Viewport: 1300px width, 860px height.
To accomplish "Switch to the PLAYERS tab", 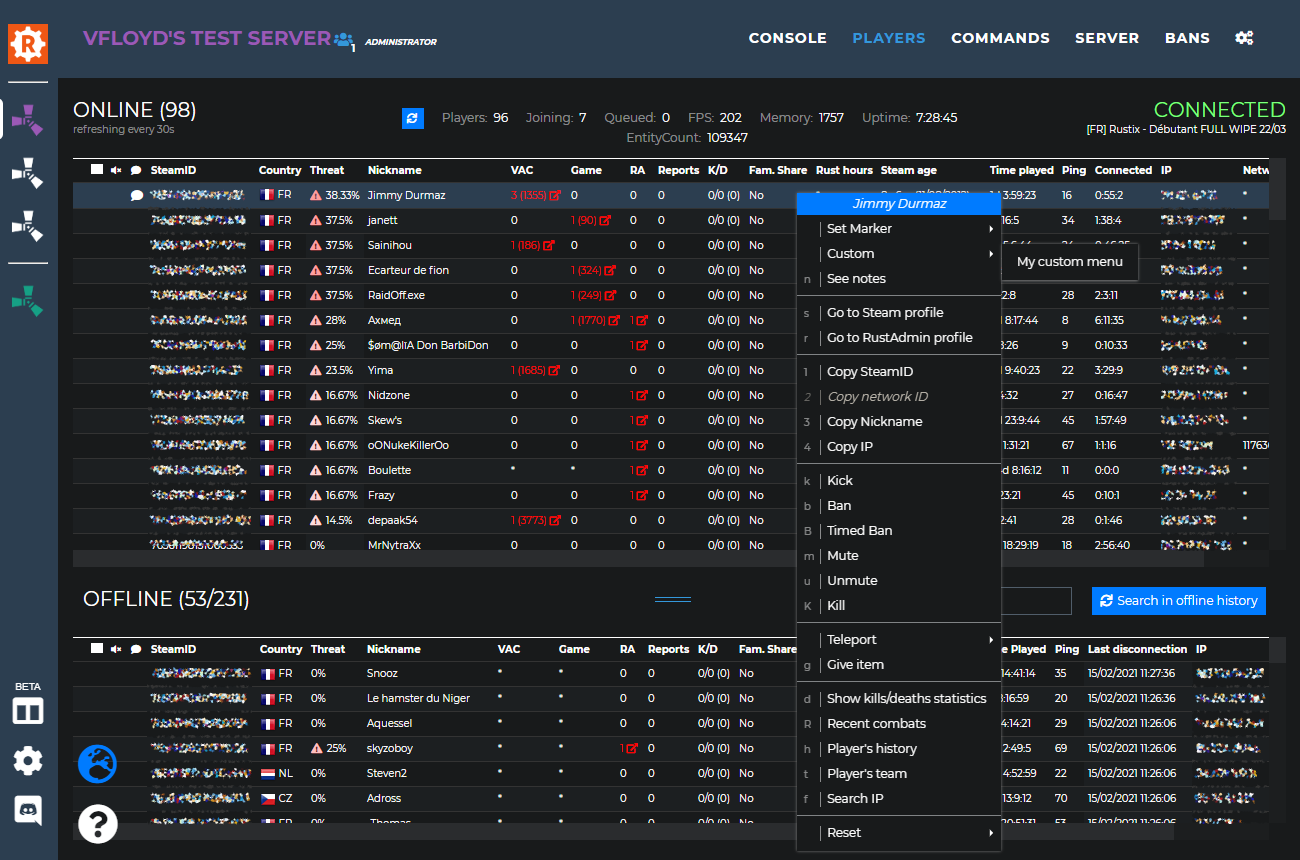I will pos(889,38).
